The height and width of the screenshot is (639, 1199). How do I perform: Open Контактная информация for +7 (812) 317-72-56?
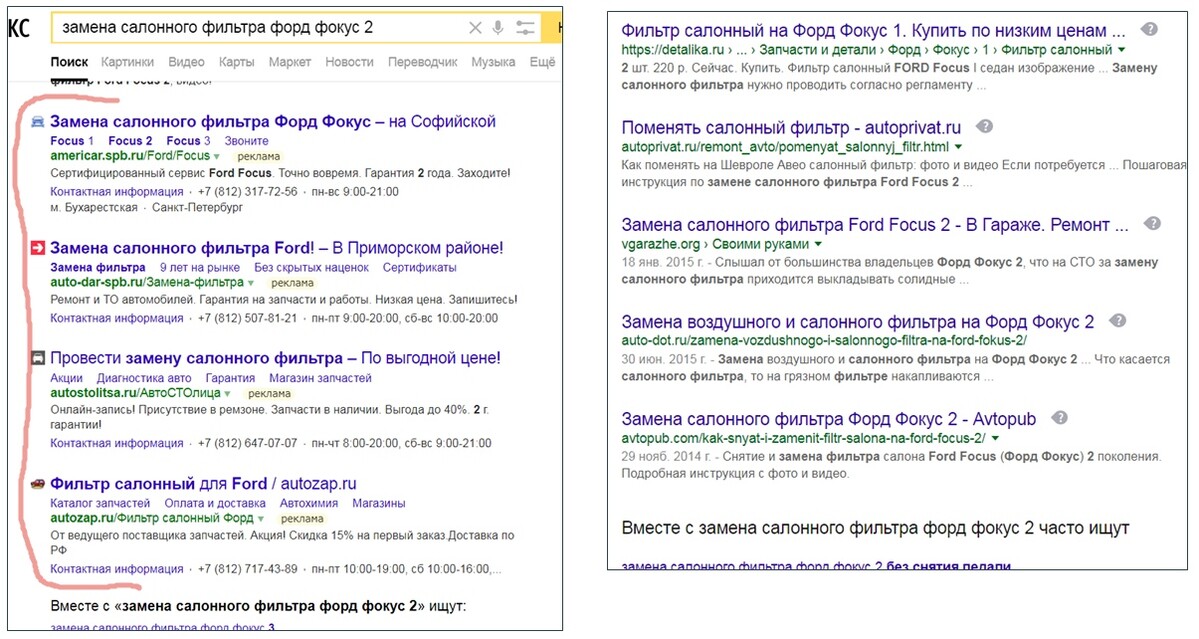click(117, 192)
